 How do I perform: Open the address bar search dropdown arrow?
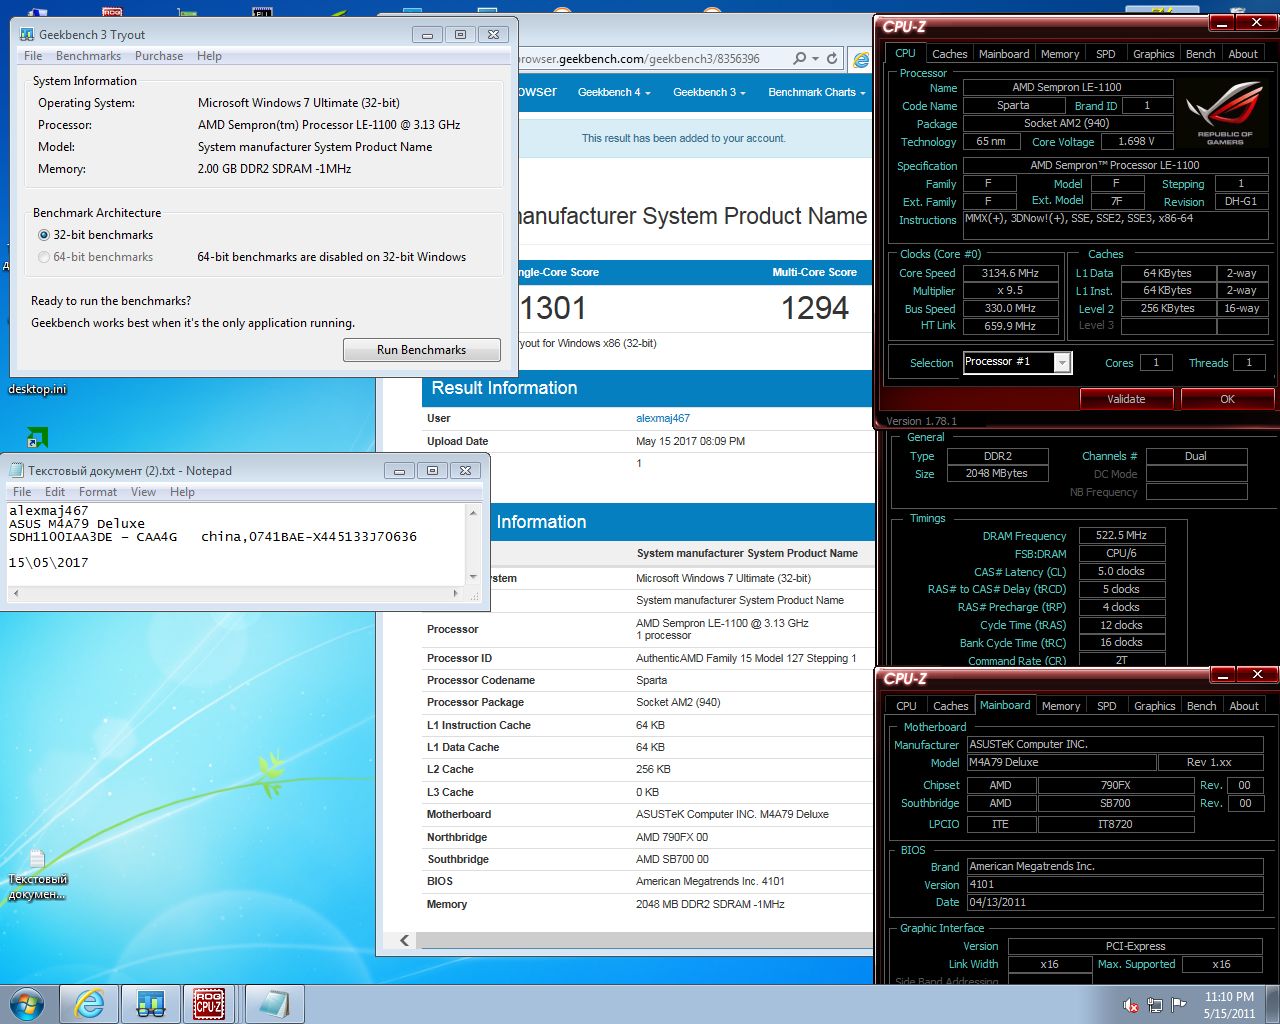815,59
